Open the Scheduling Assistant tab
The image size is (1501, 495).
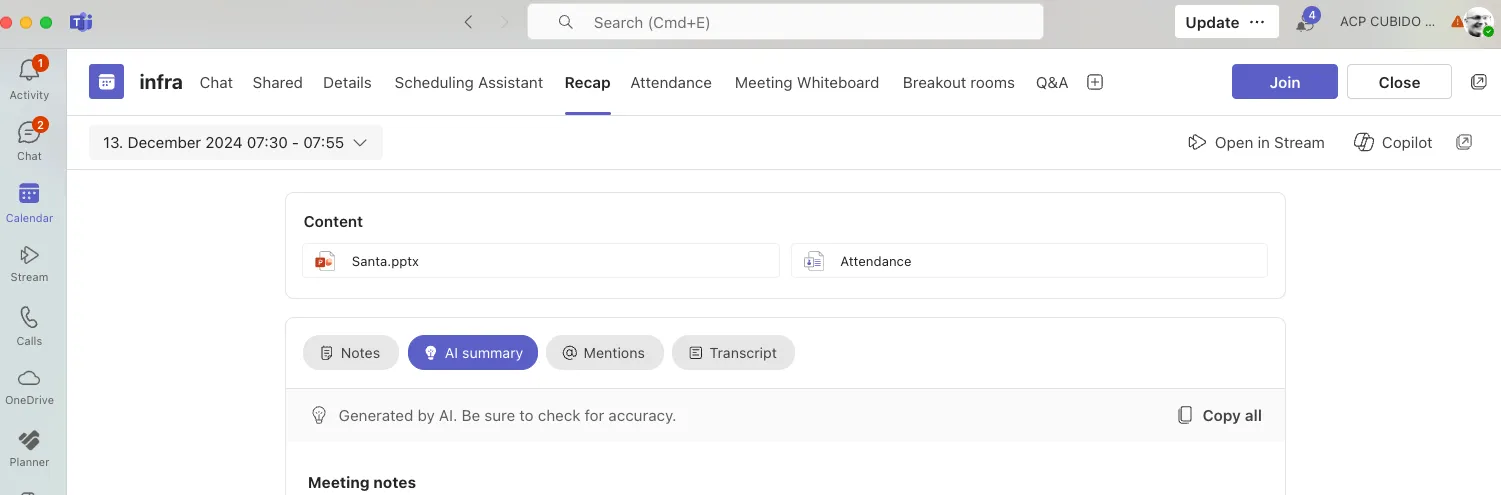[468, 83]
